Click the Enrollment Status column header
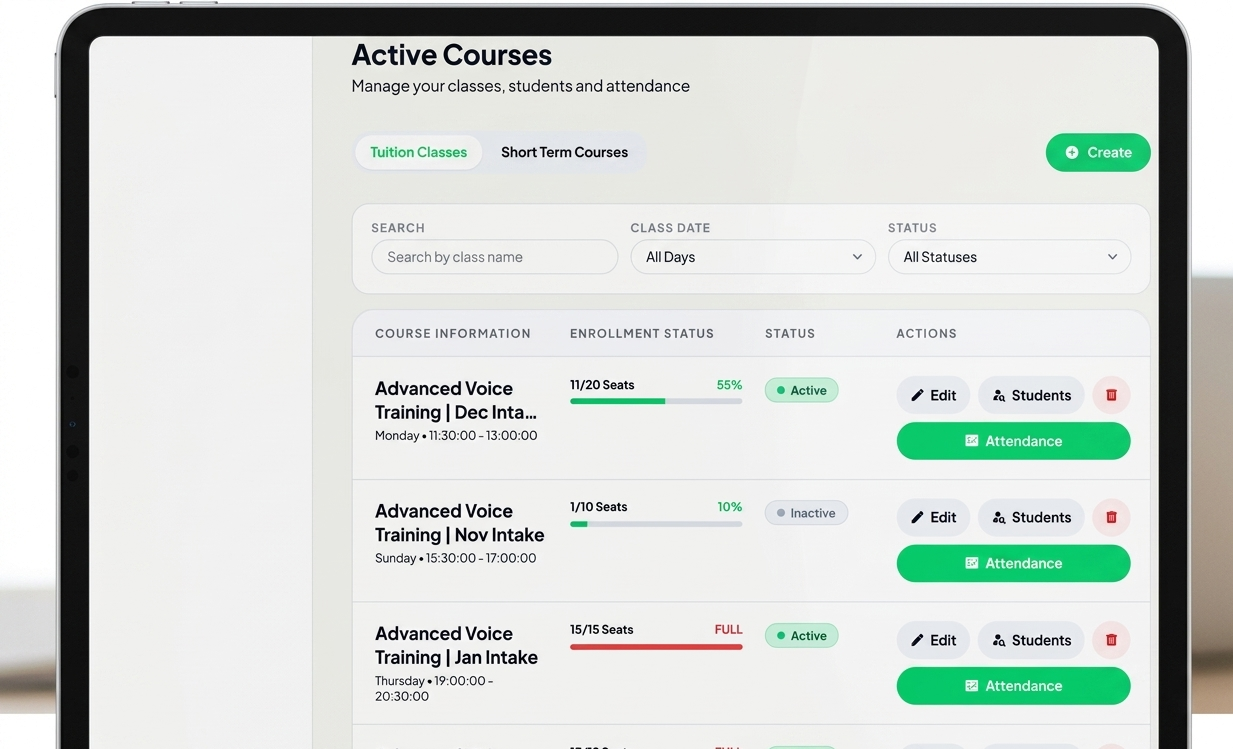Image resolution: width=1233 pixels, height=749 pixels. point(642,333)
